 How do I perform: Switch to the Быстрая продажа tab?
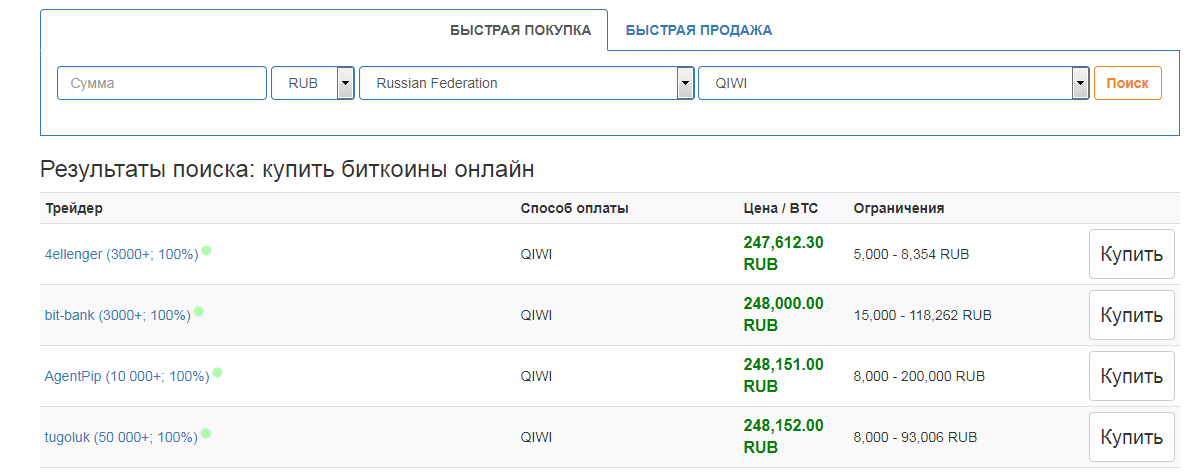click(698, 30)
